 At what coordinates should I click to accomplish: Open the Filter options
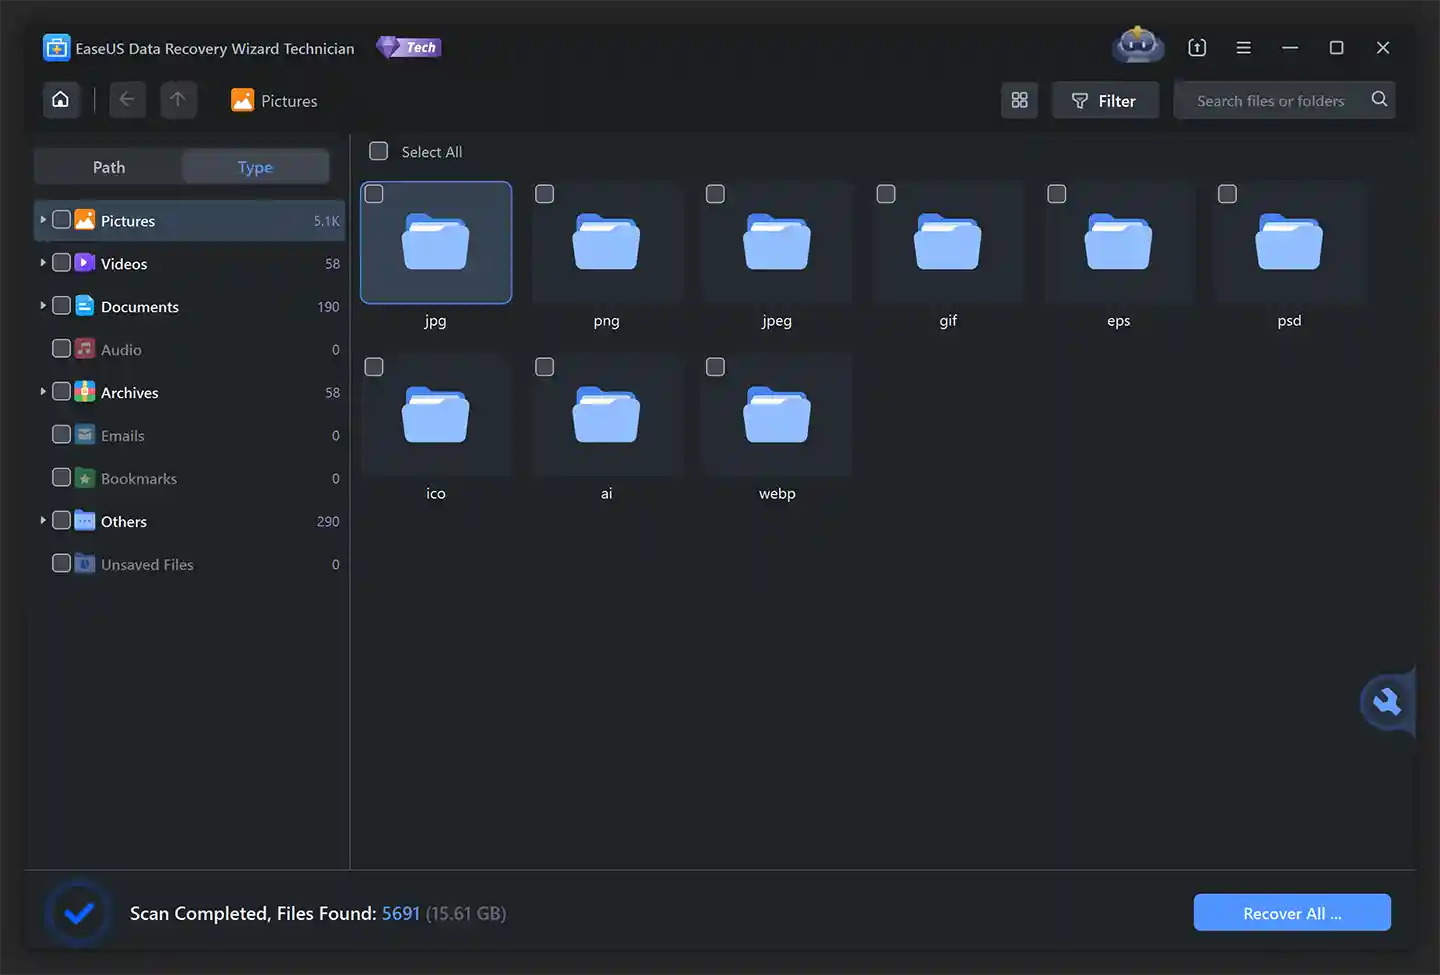click(x=1105, y=100)
